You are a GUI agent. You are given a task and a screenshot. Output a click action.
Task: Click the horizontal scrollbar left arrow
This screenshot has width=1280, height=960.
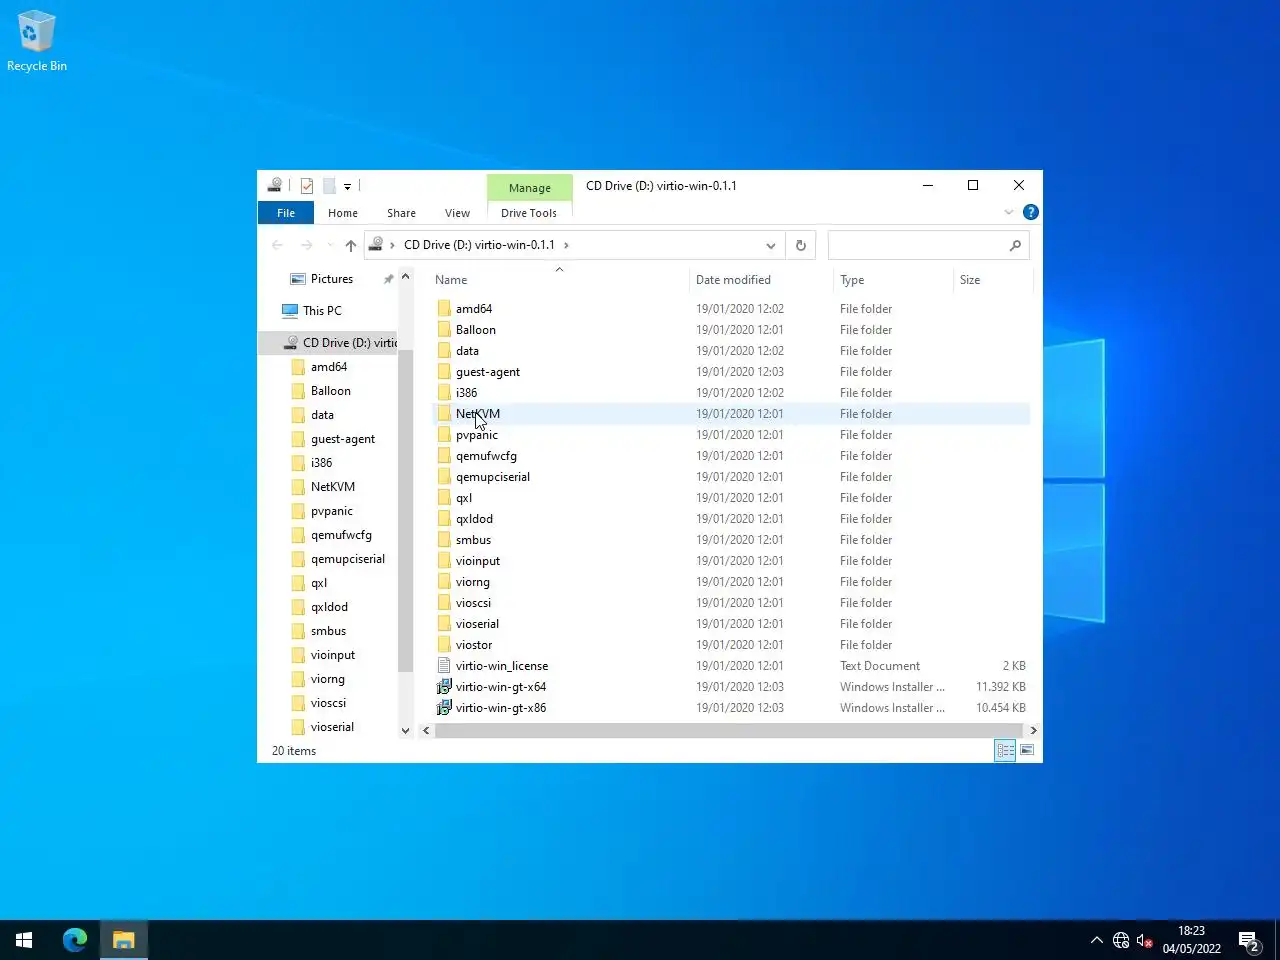pyautogui.click(x=426, y=731)
